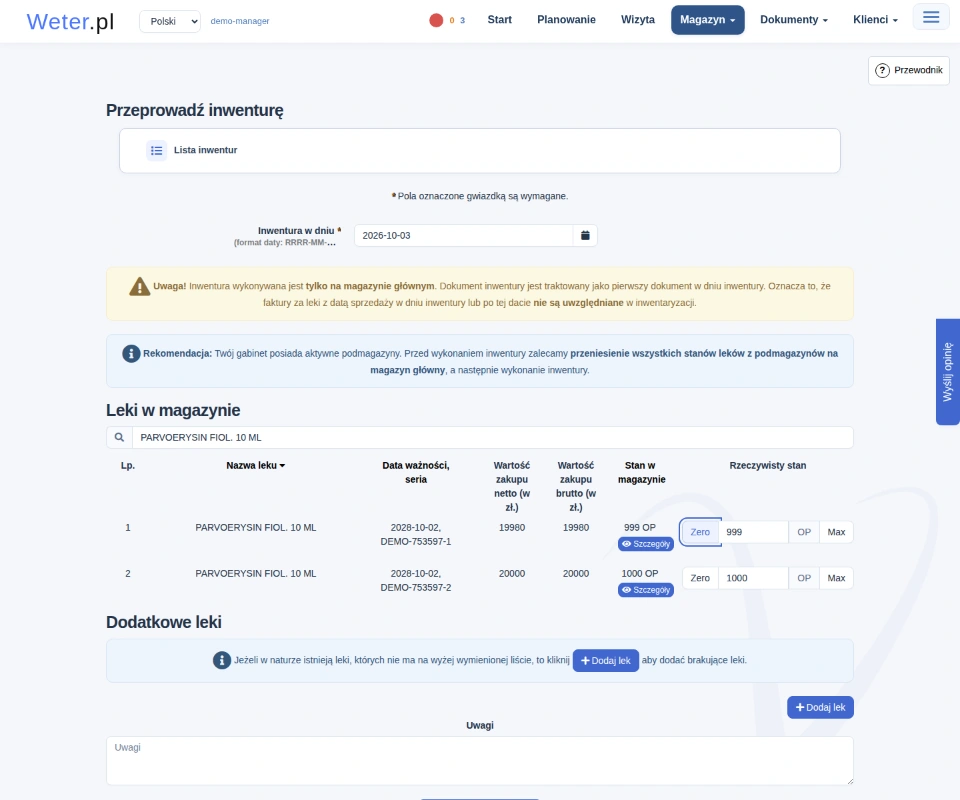Click the demo-manager user link

(x=240, y=21)
